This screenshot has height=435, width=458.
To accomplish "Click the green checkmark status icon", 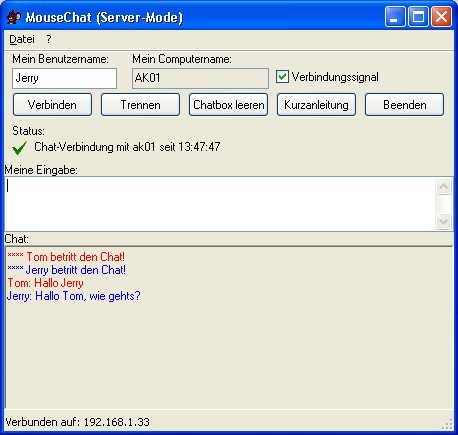I will 20,148.
